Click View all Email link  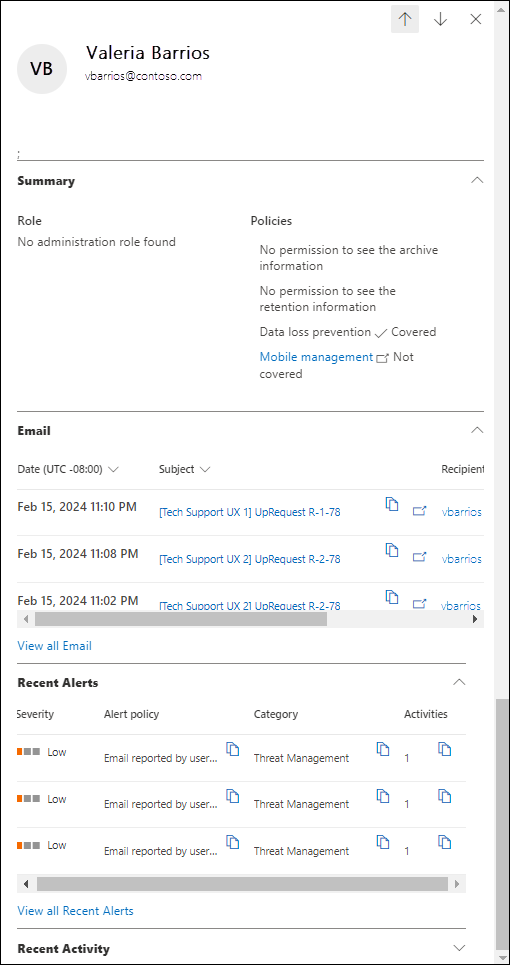[55, 646]
